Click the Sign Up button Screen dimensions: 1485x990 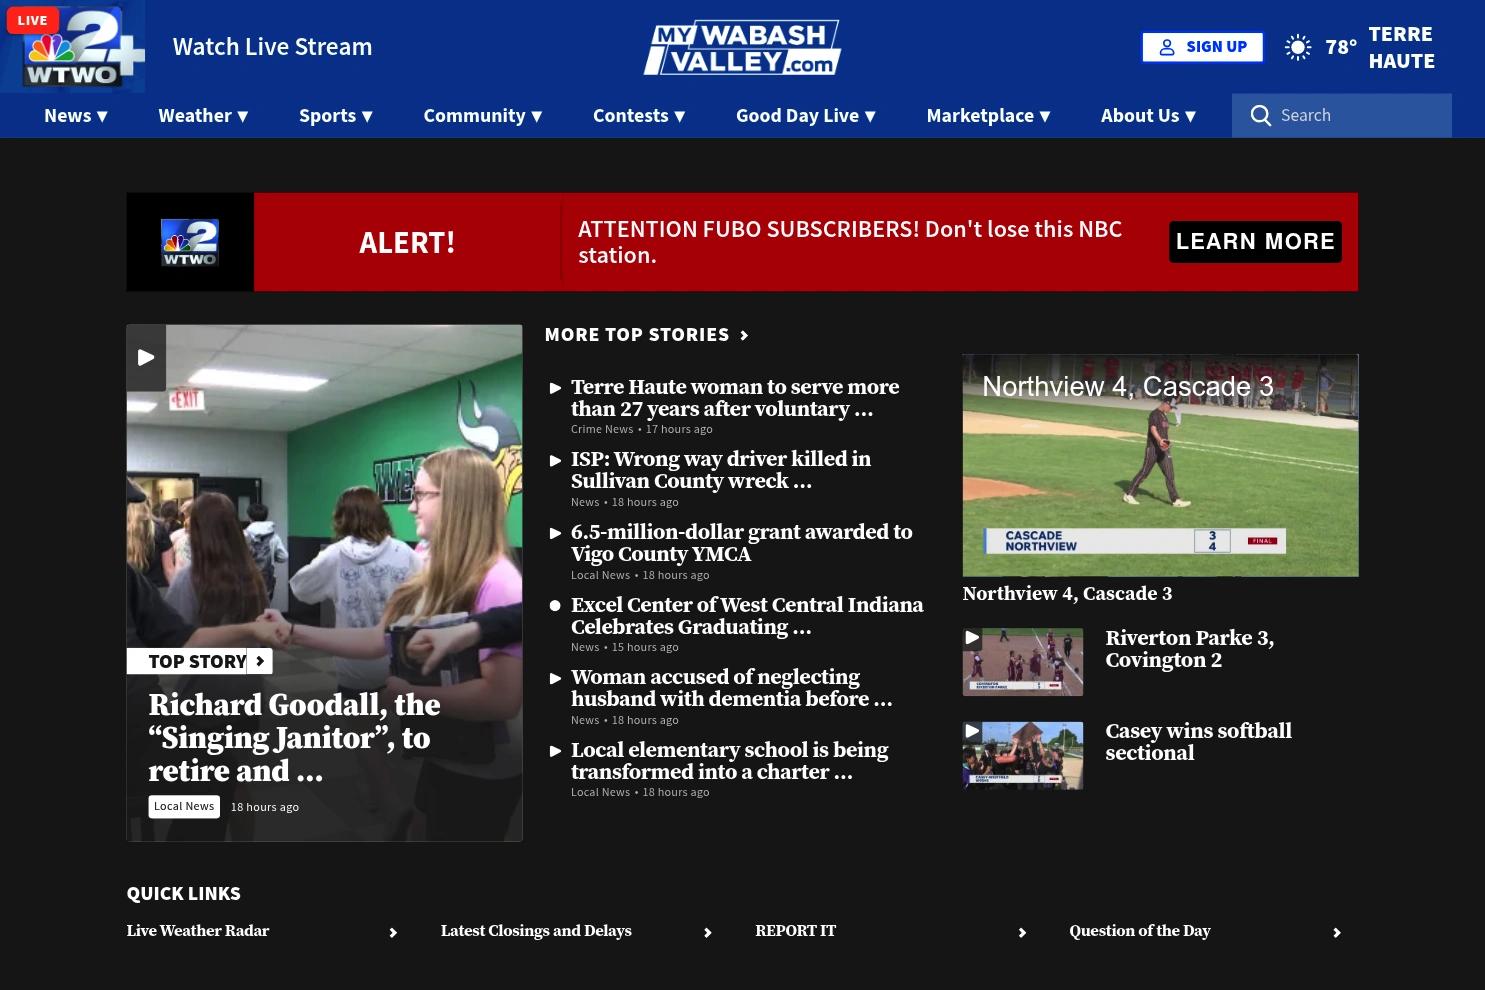tap(1202, 47)
